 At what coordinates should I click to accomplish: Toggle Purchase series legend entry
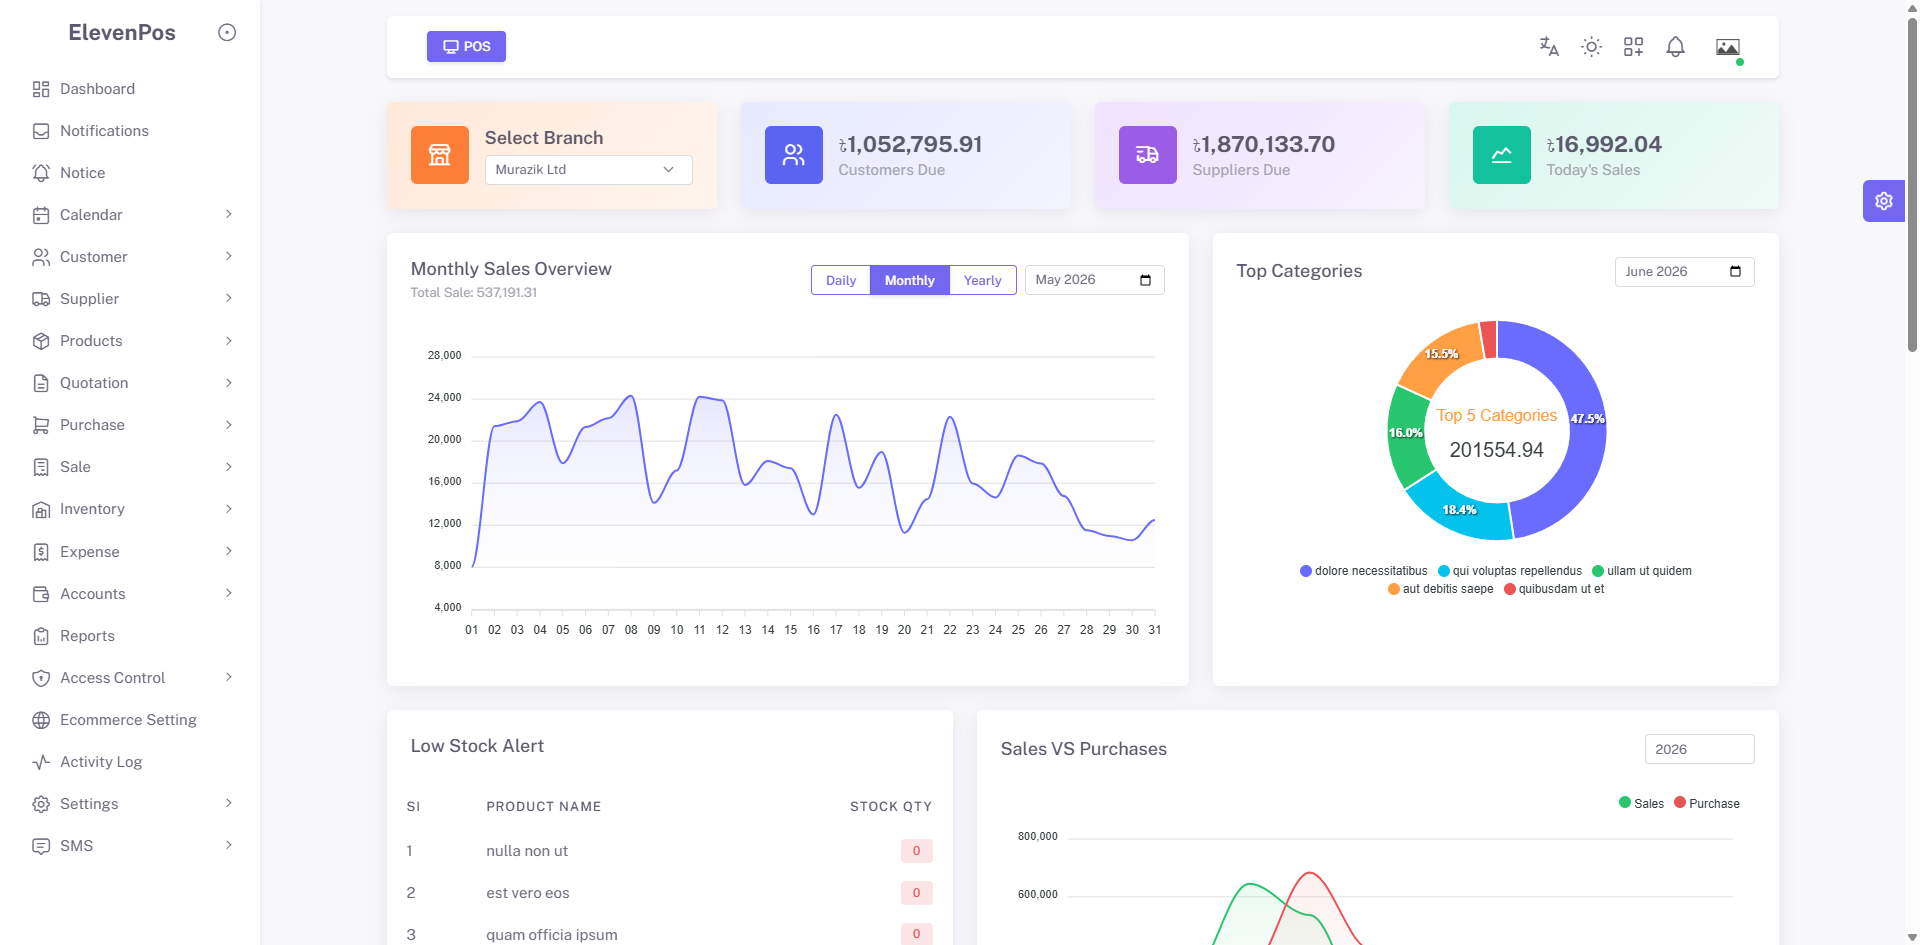1707,803
